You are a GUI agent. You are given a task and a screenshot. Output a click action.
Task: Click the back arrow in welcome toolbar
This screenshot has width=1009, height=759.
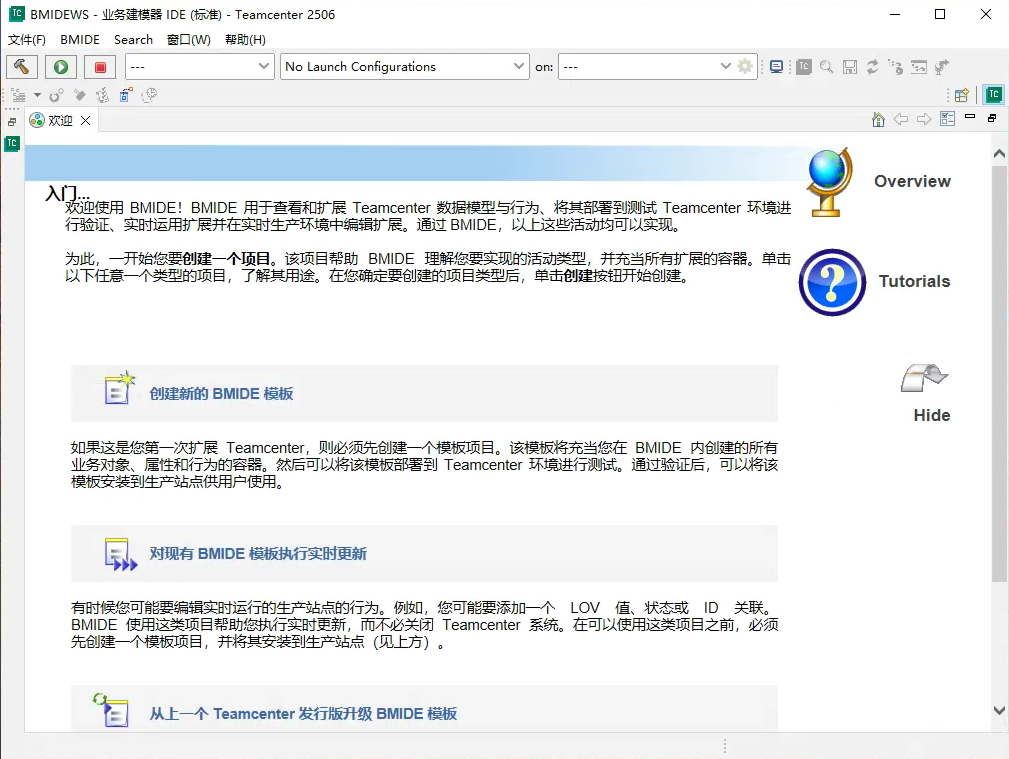point(901,119)
